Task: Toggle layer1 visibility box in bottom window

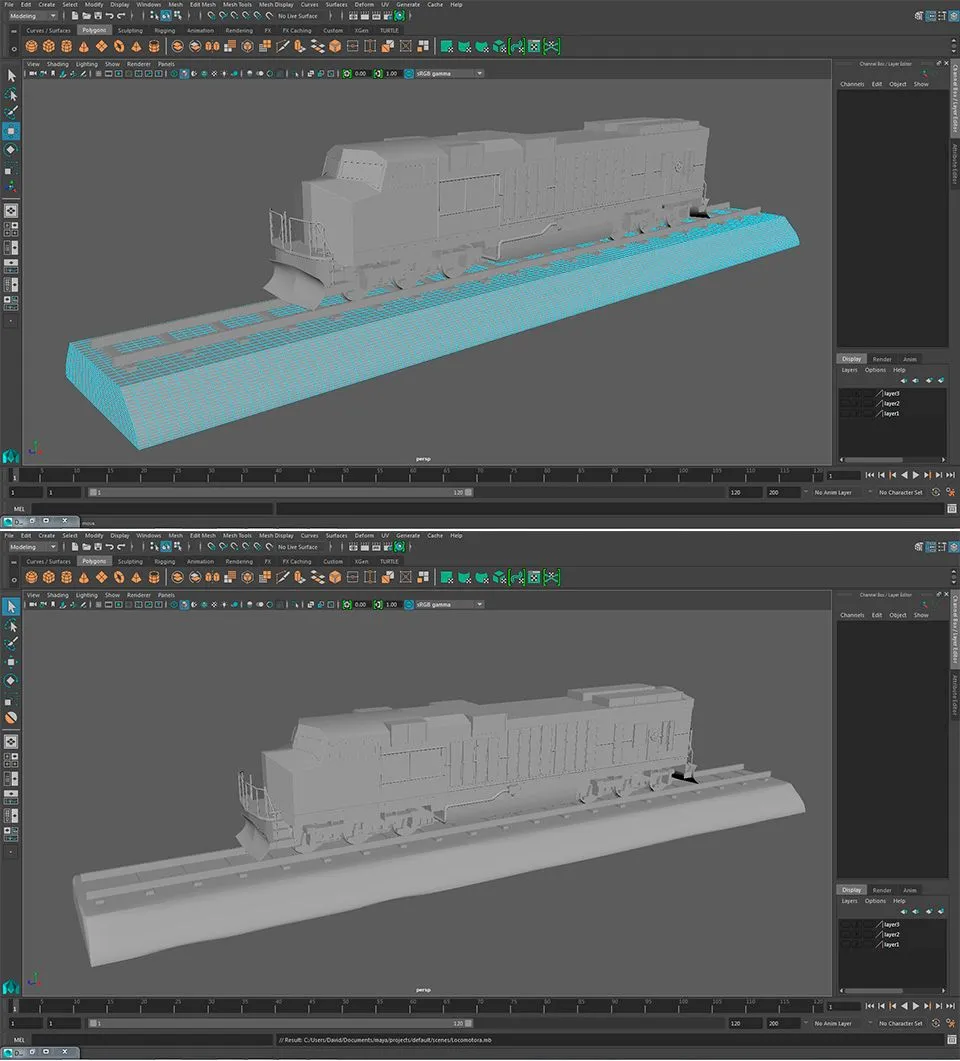Action: pos(845,945)
